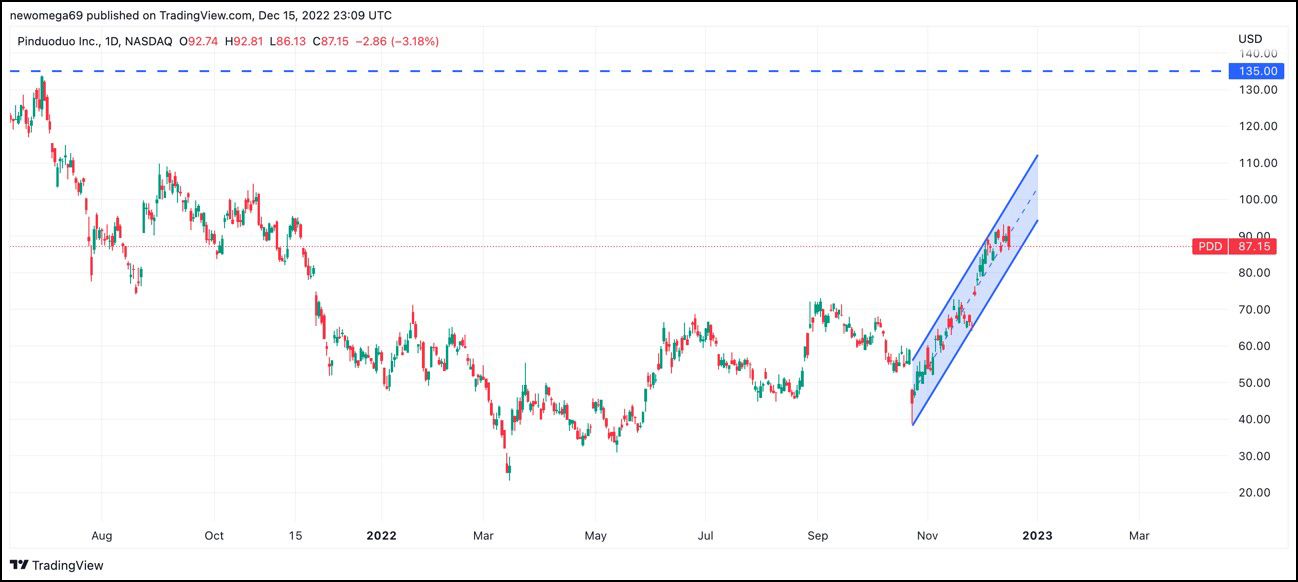Click the lowest candle near March 2022
1298x582 pixels.
509,470
